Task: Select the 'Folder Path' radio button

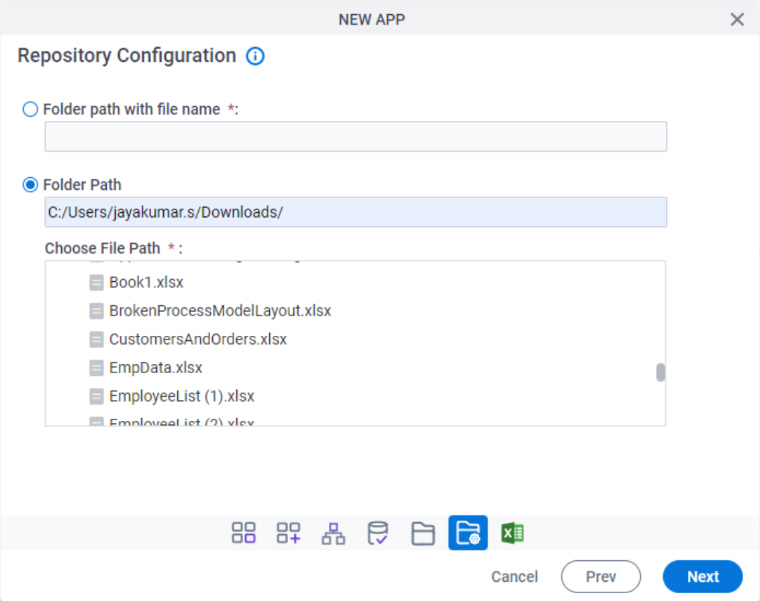Action: (31, 184)
